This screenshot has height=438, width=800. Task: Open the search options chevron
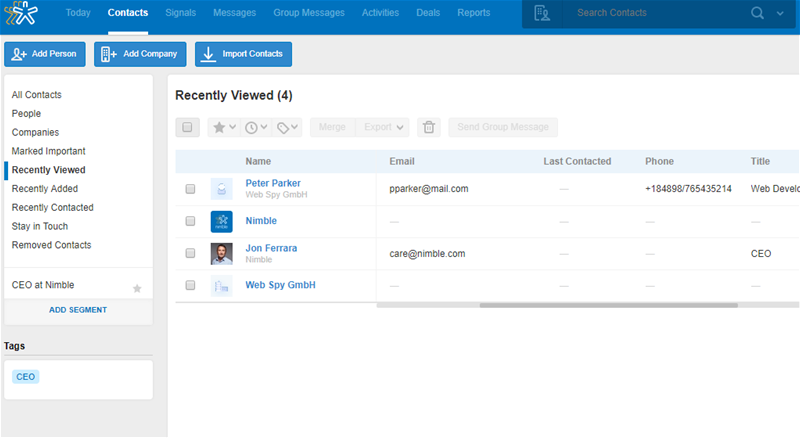[x=780, y=13]
